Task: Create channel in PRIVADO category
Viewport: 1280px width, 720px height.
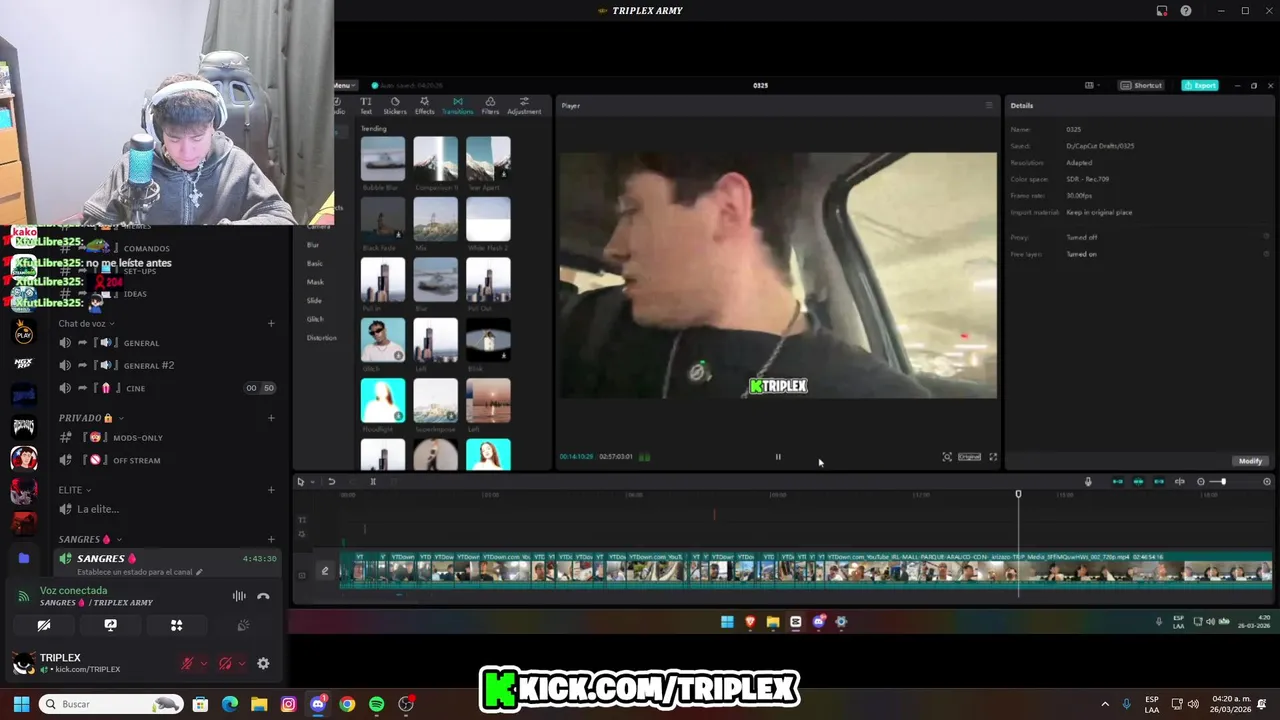Action: [x=271, y=418]
